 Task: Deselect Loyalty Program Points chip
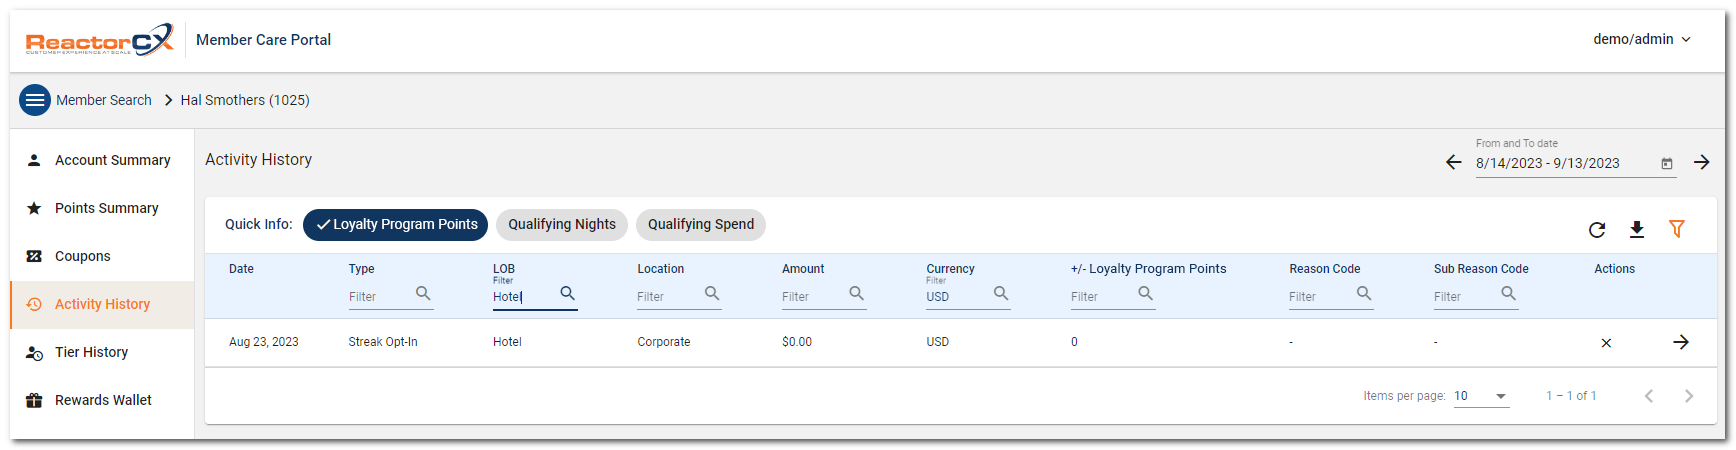[395, 225]
